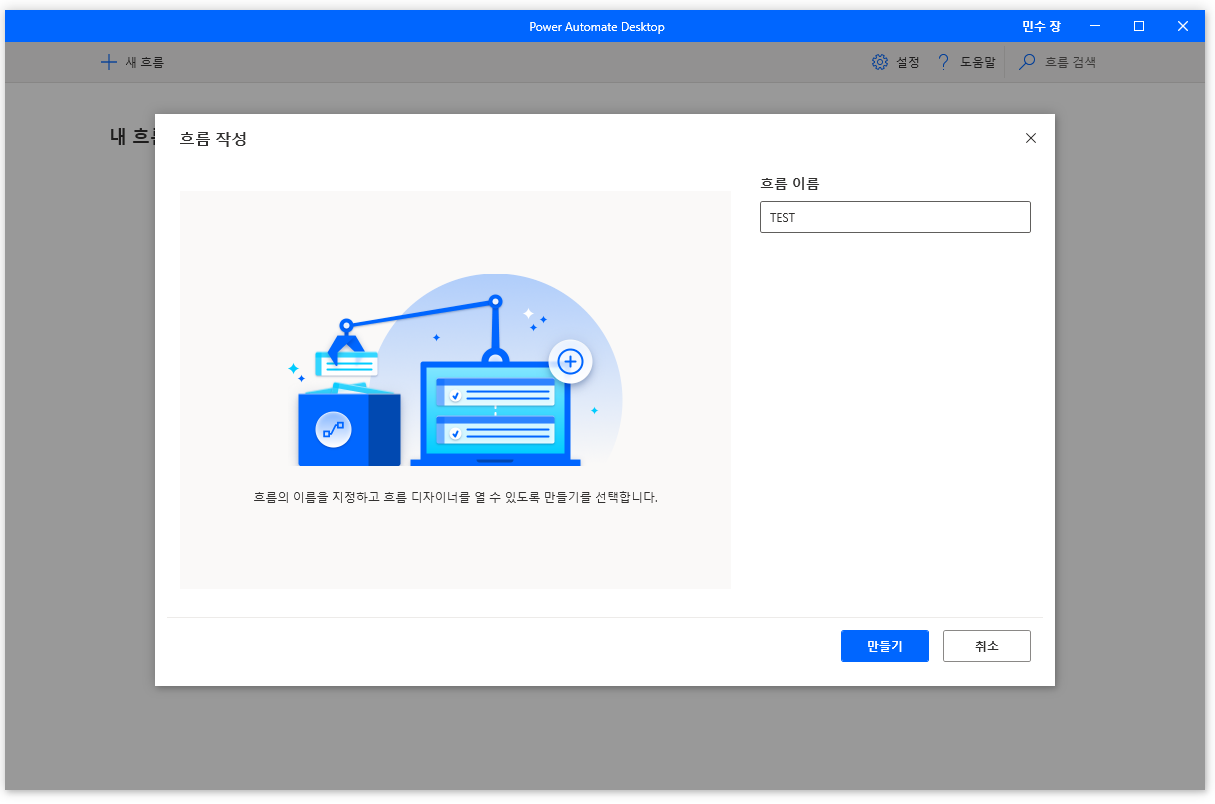Click the plus circle in illustration
The height and width of the screenshot is (804, 1215).
tap(570, 361)
